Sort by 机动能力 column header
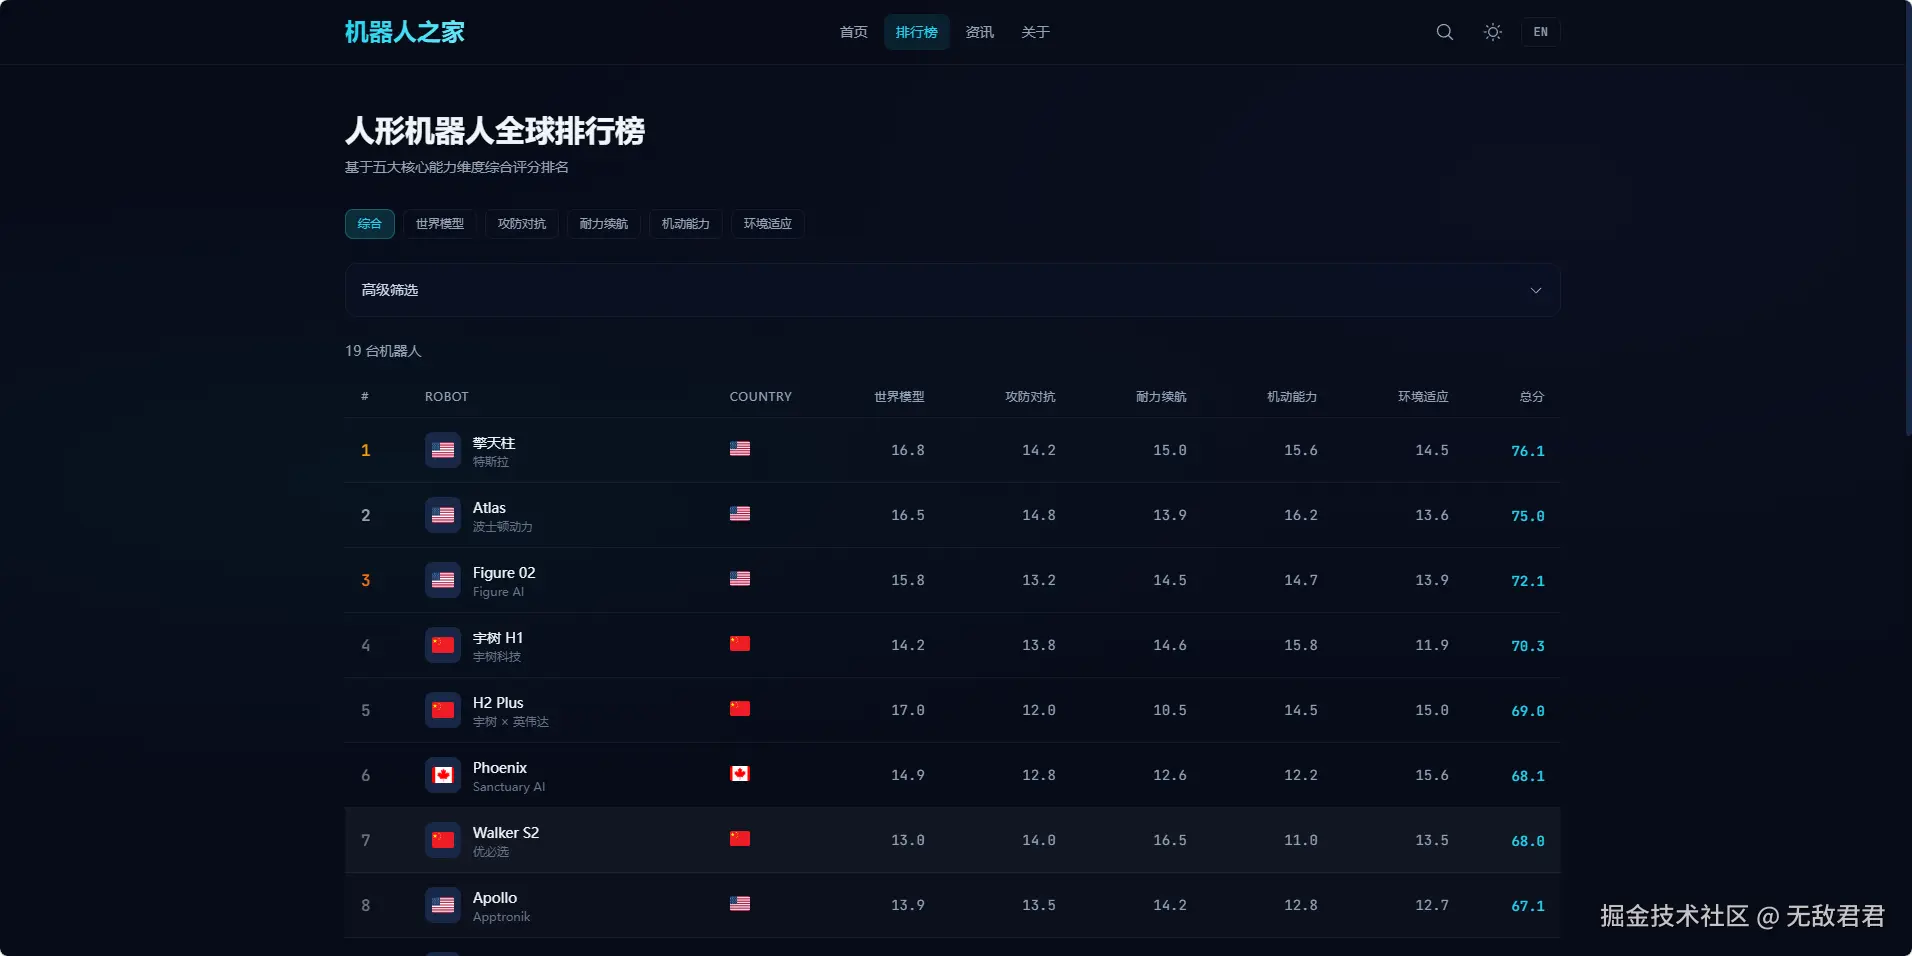Image resolution: width=1912 pixels, height=956 pixels. click(1292, 397)
